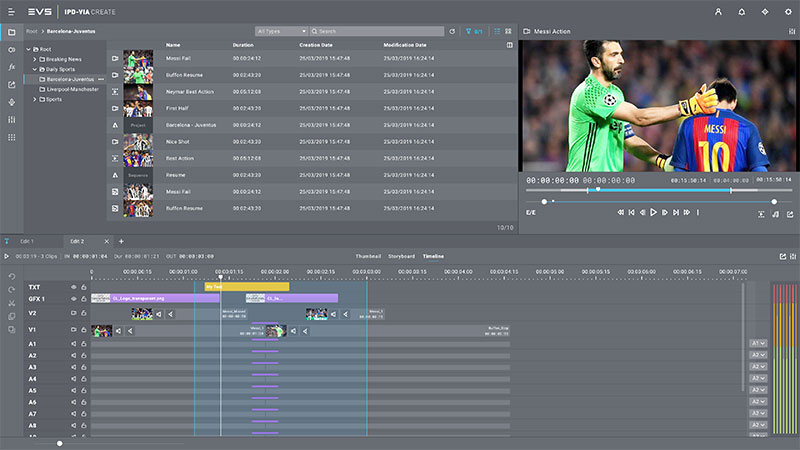The image size is (800, 450).
Task: Step one frame forward in viewer
Action: pos(664,212)
